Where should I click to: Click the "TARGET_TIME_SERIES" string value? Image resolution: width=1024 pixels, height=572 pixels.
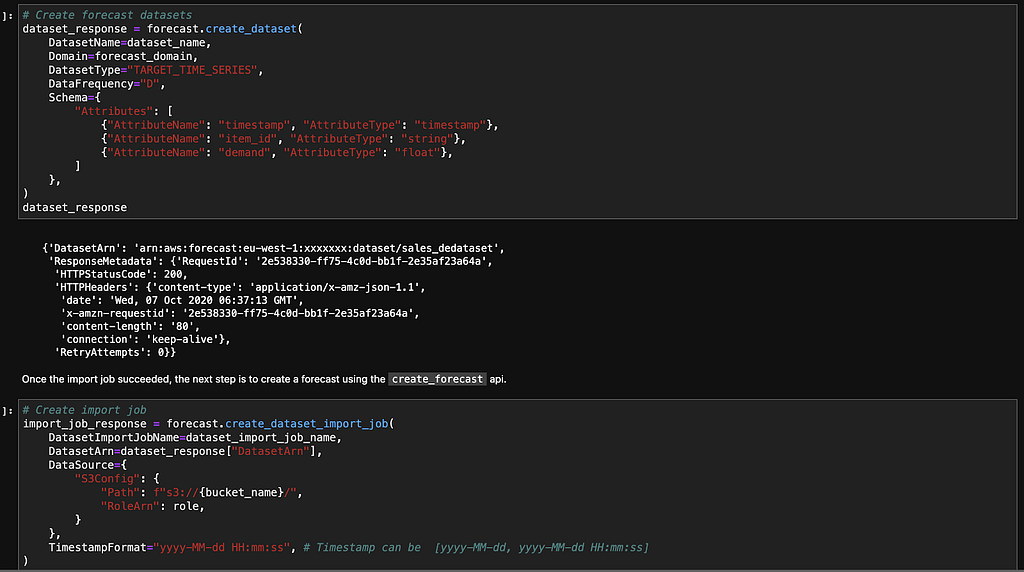(192, 70)
